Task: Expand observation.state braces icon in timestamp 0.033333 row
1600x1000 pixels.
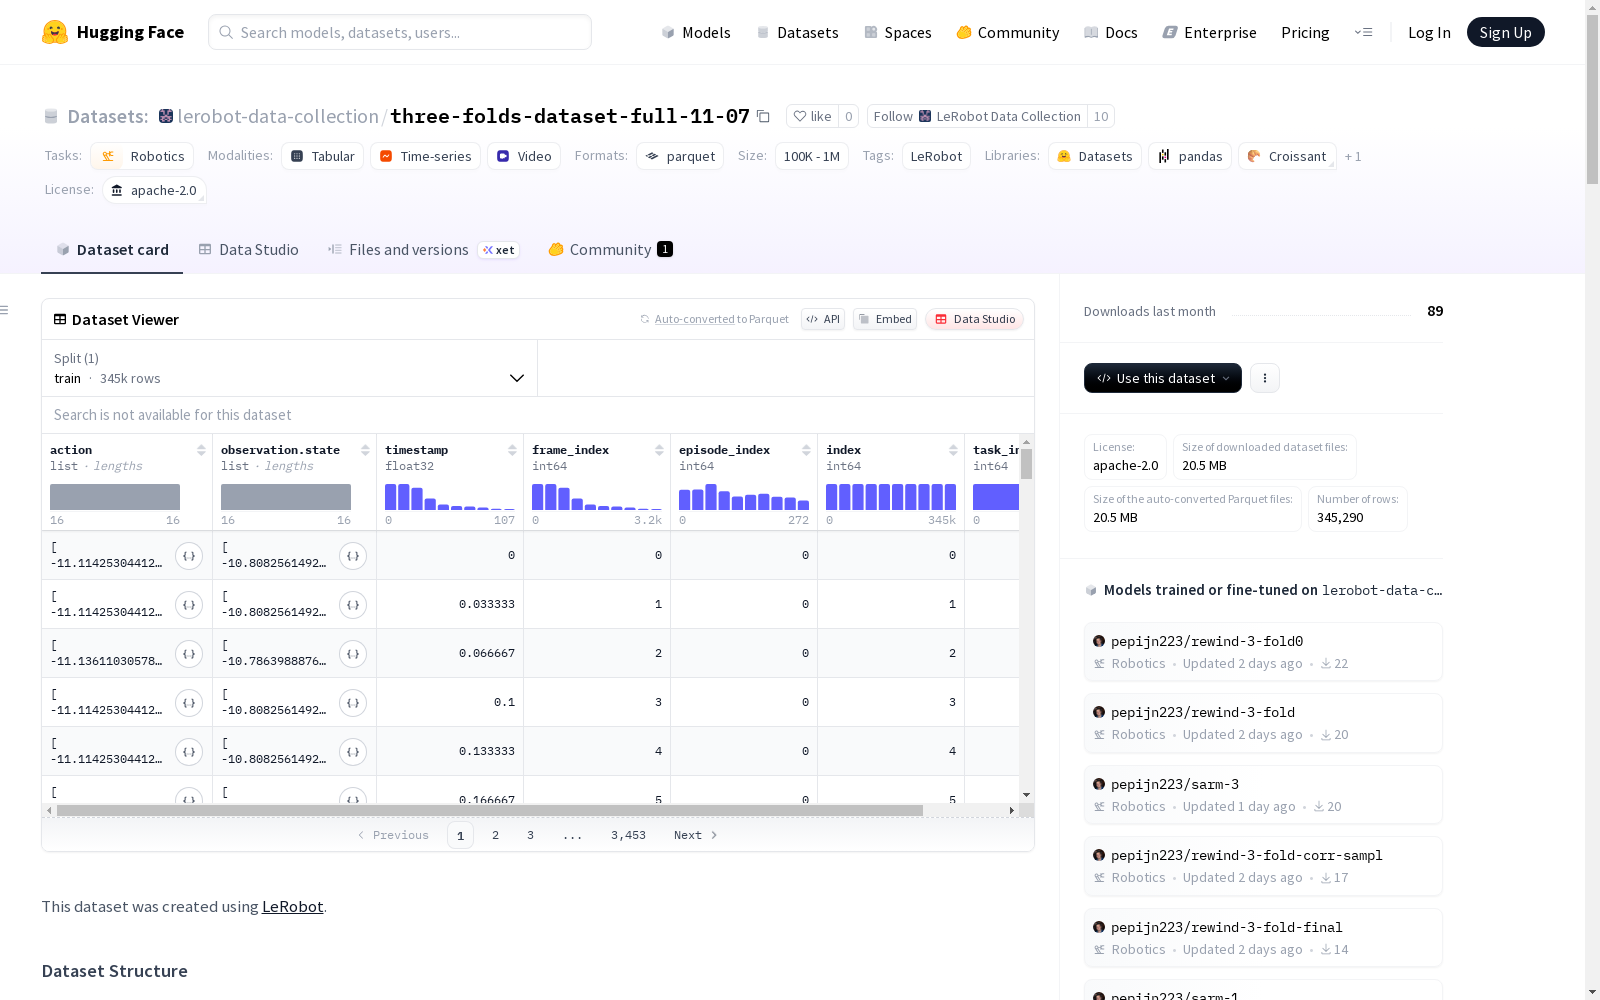Action: pyautogui.click(x=353, y=605)
